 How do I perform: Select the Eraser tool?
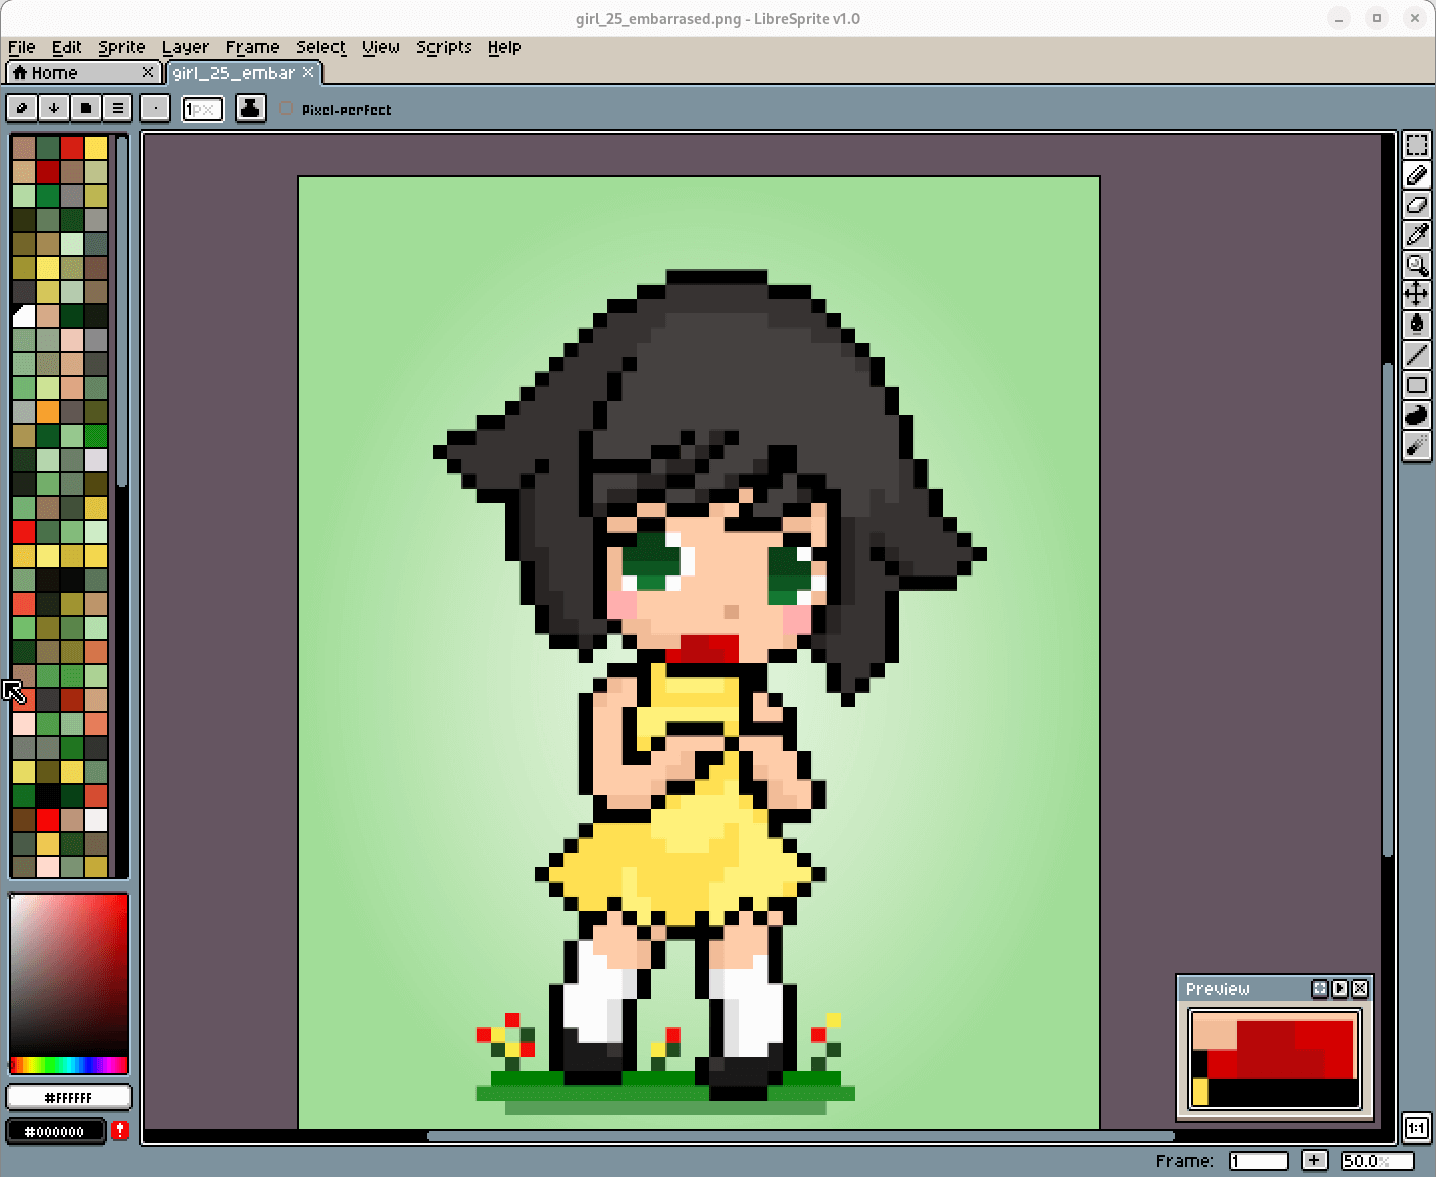[x=1416, y=205]
